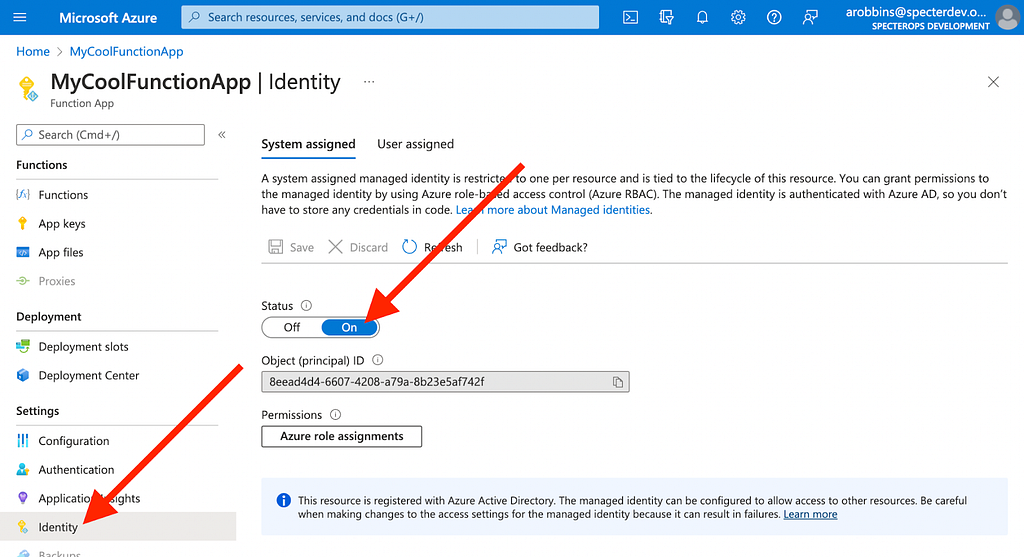This screenshot has height=557, width=1024.
Task: Close the Identity blade with the X
Action: point(993,82)
